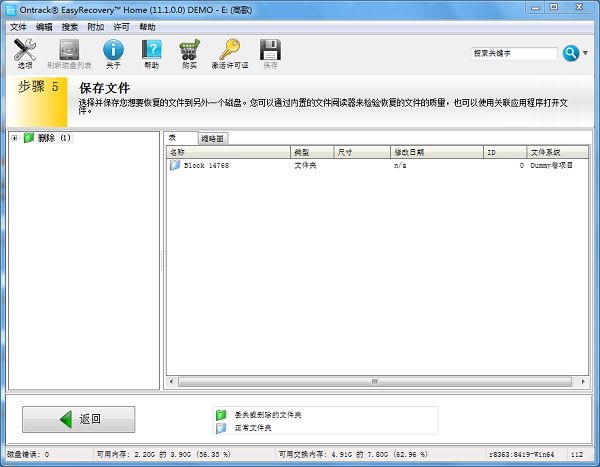600x467 pixels.
Task: Click the disk errors status entry
Action: pos(28,455)
